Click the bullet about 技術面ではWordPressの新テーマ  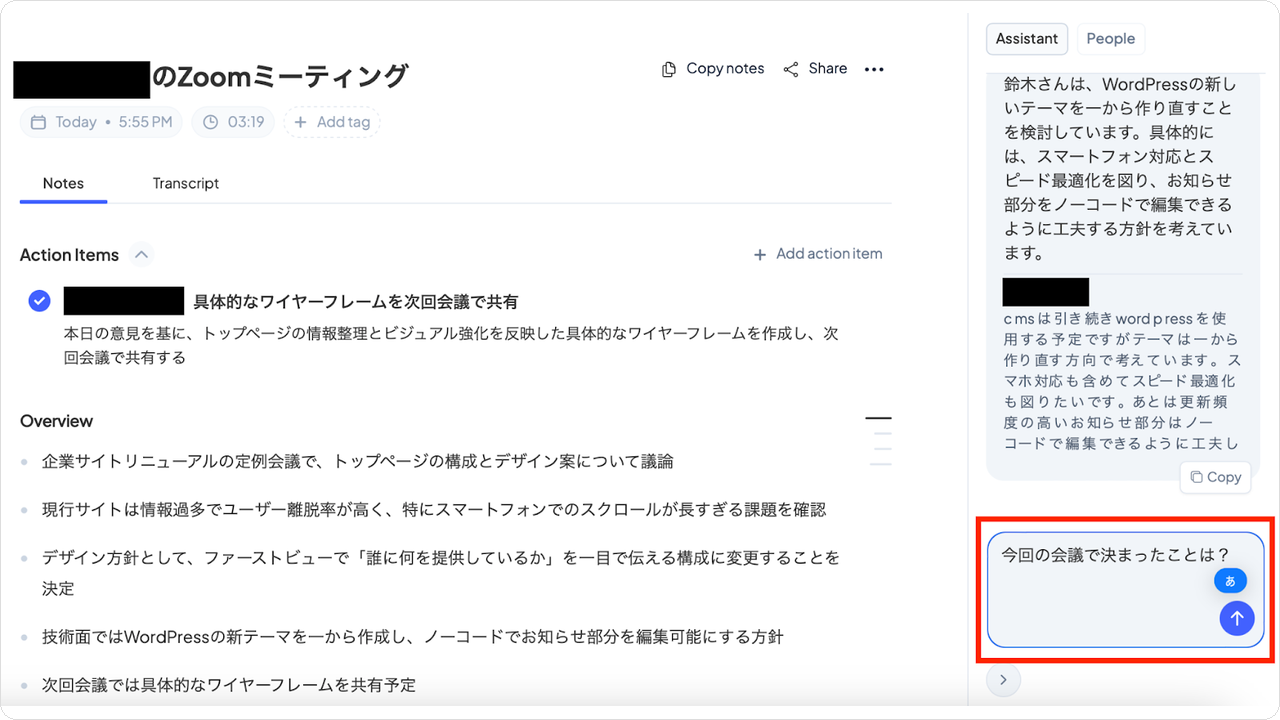412,636
